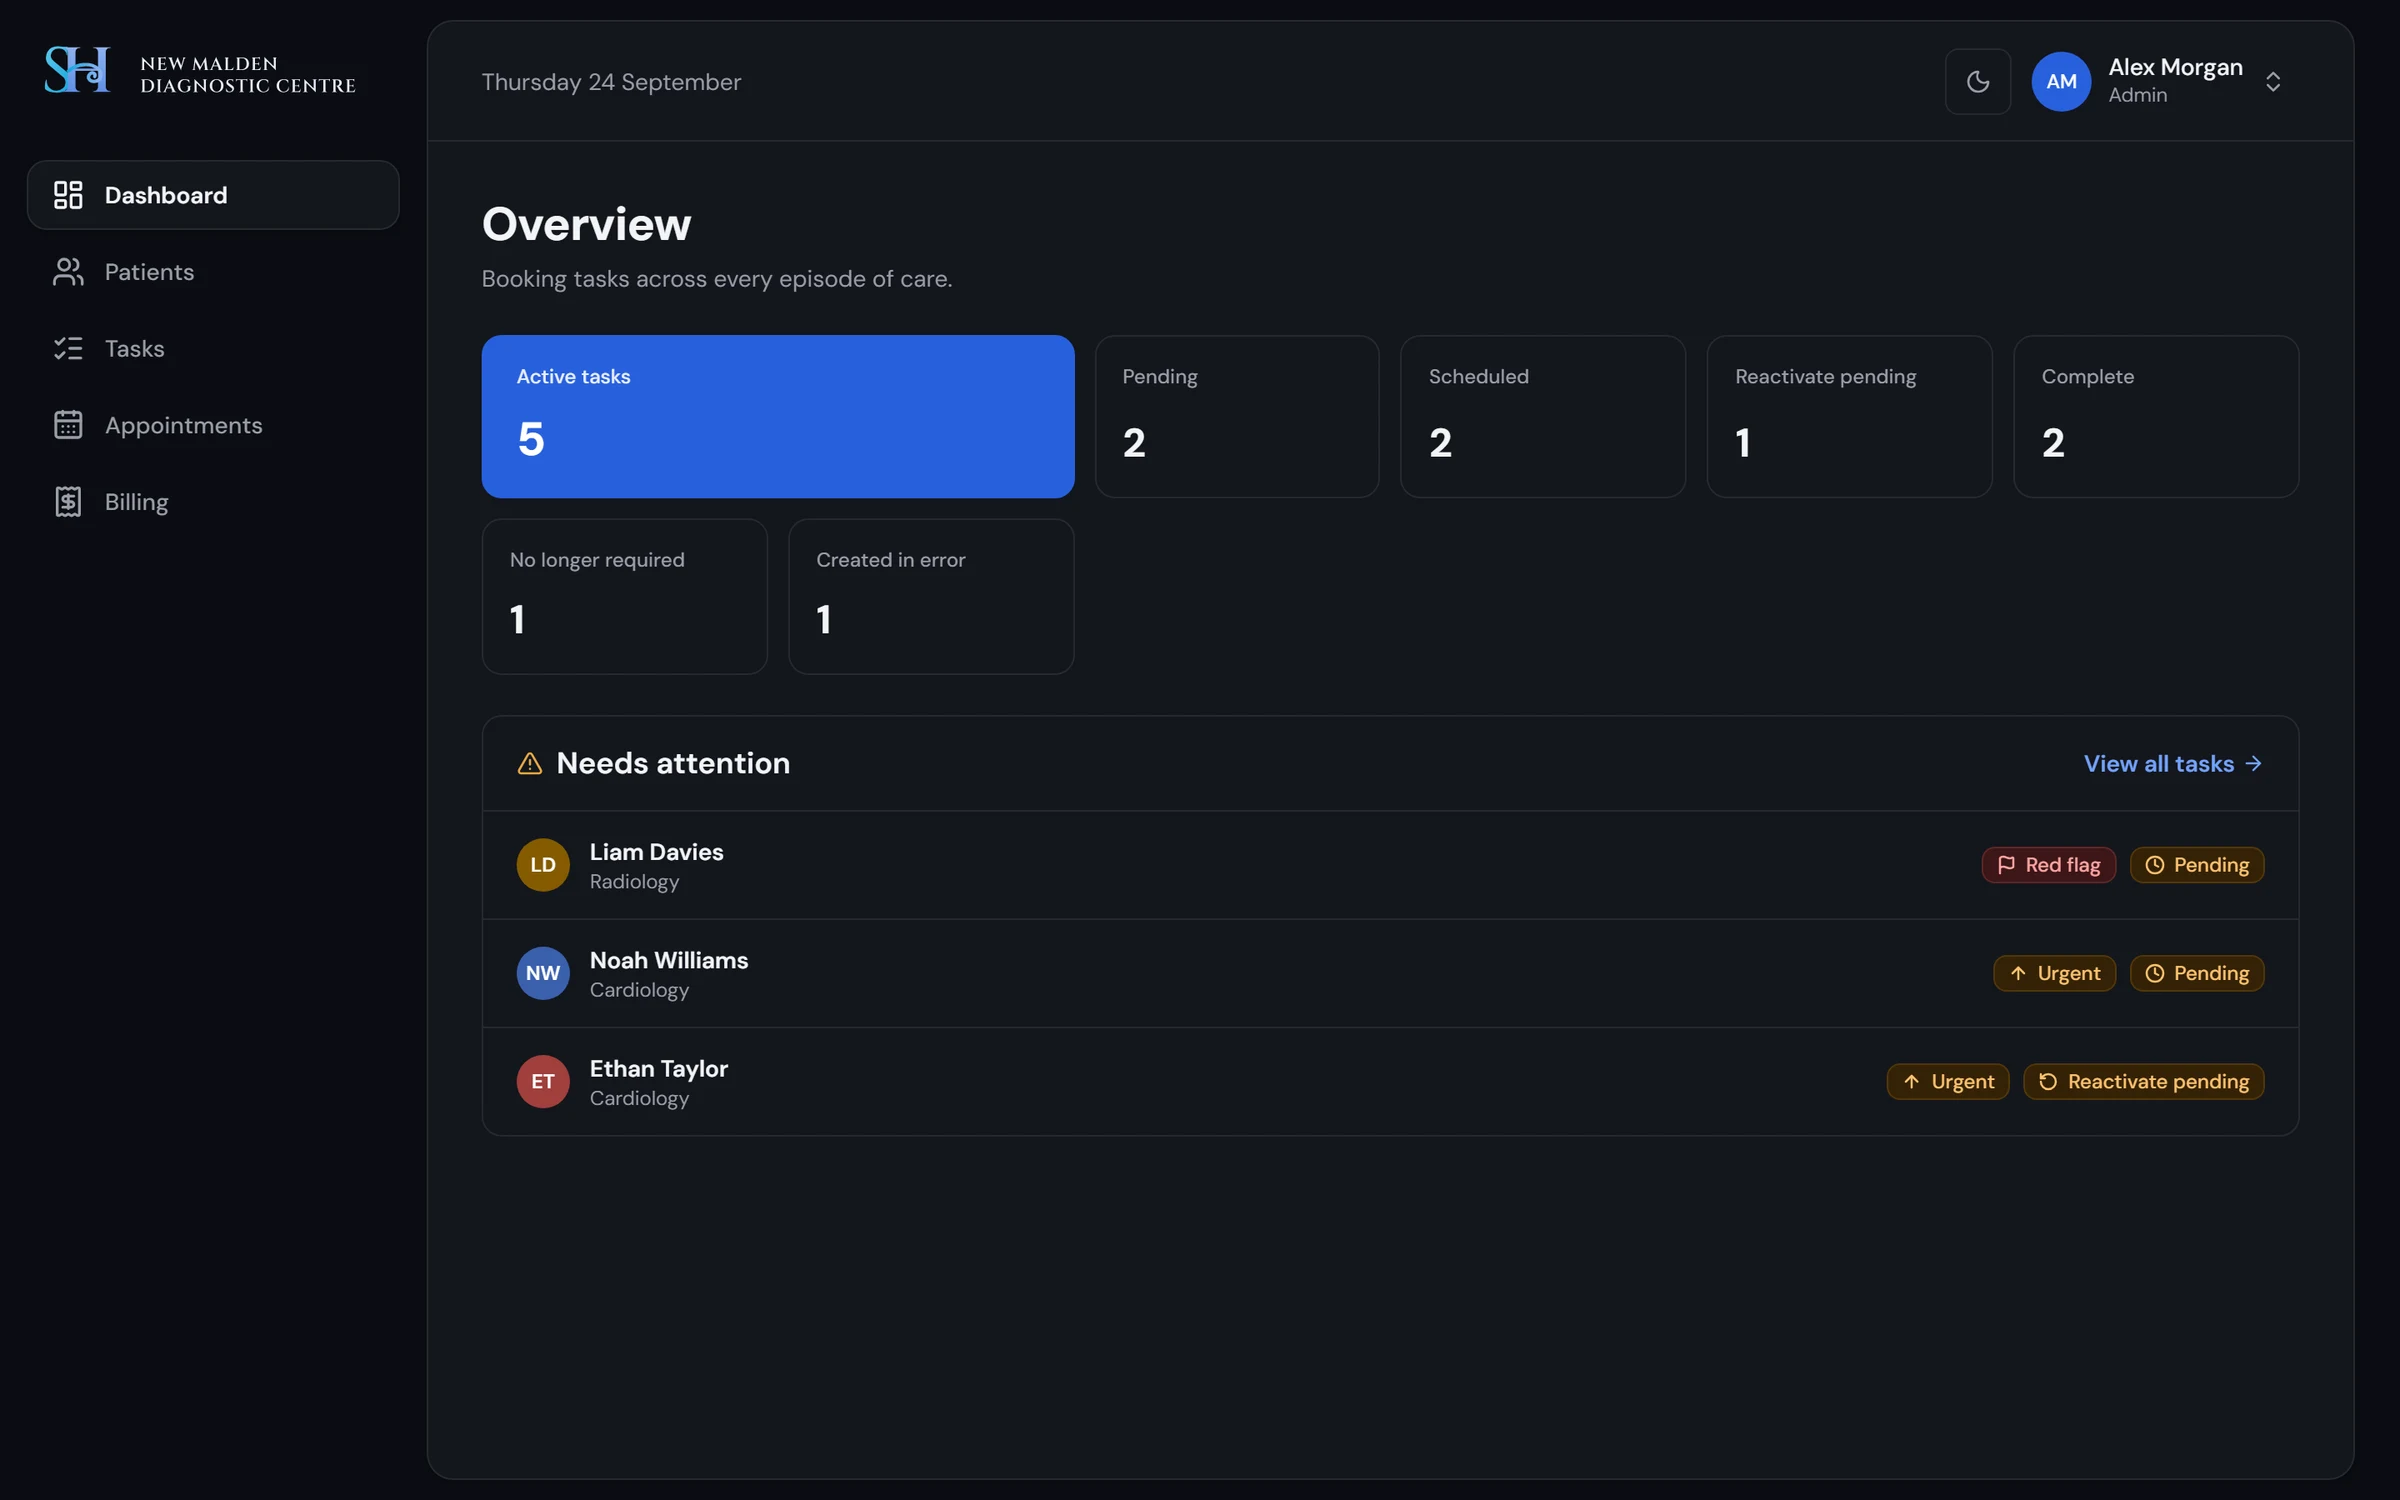Open the Patients page in the sidebar

click(213, 272)
